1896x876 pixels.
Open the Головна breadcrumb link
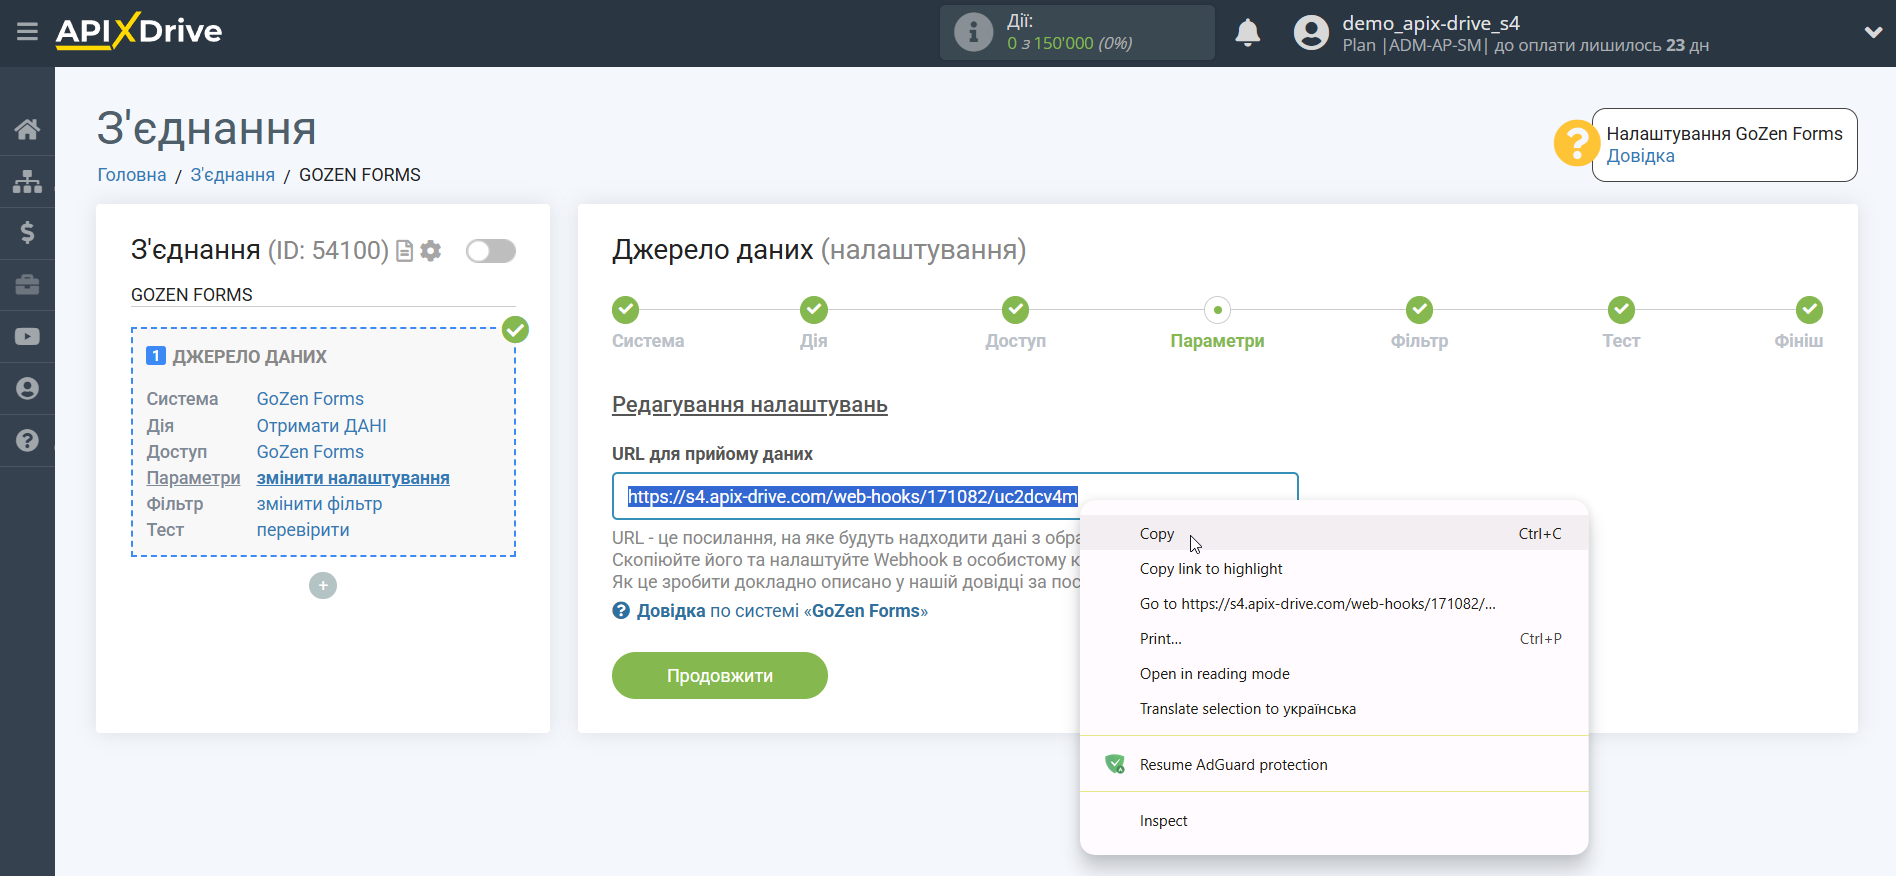(132, 175)
